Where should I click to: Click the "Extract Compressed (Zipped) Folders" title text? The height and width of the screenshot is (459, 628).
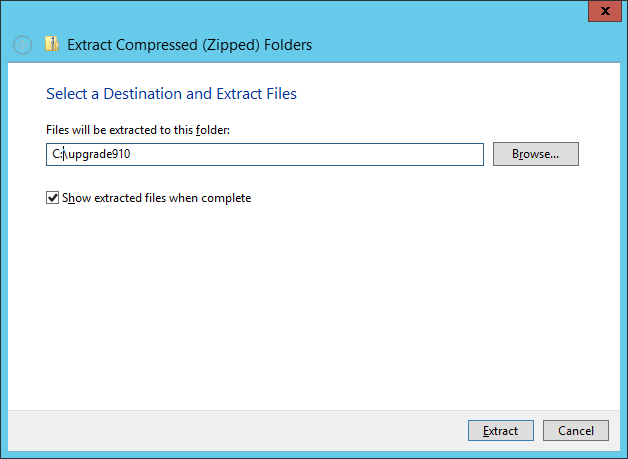189,45
